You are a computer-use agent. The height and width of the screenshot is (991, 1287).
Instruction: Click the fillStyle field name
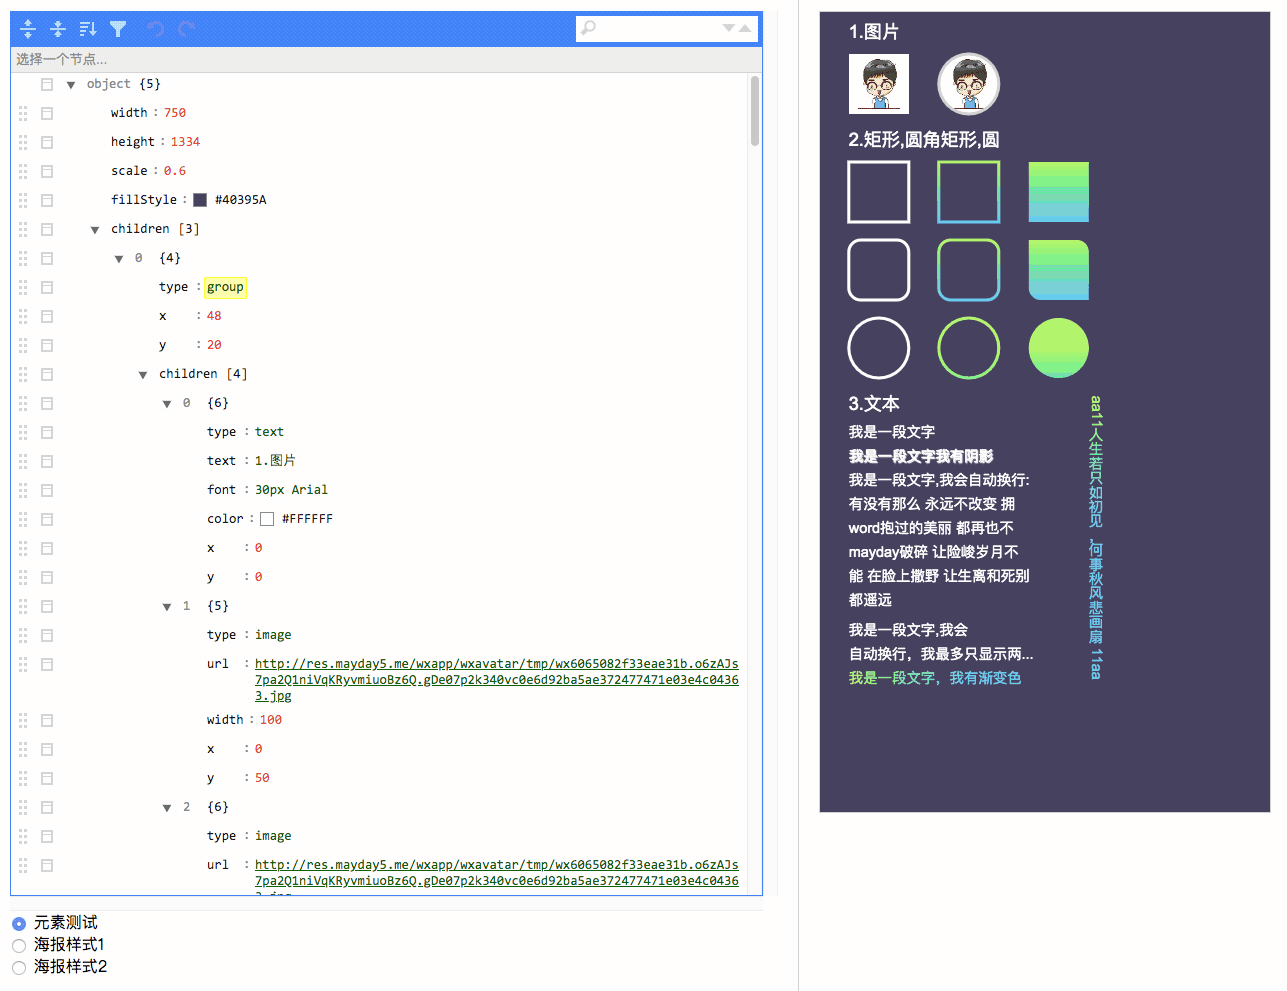[144, 200]
